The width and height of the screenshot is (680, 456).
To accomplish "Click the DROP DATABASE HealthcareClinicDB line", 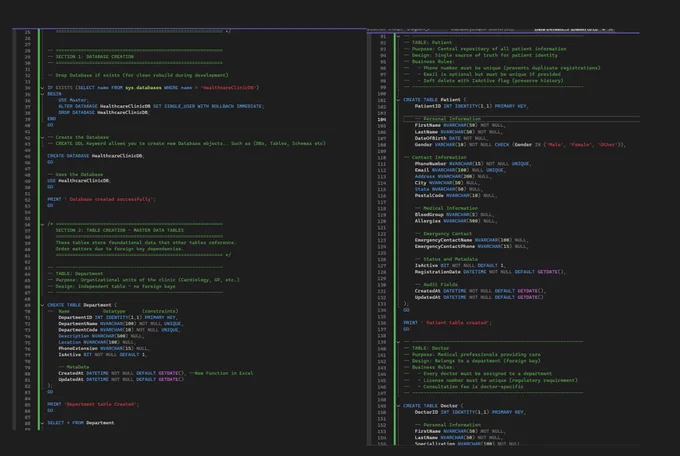I will 104,112.
